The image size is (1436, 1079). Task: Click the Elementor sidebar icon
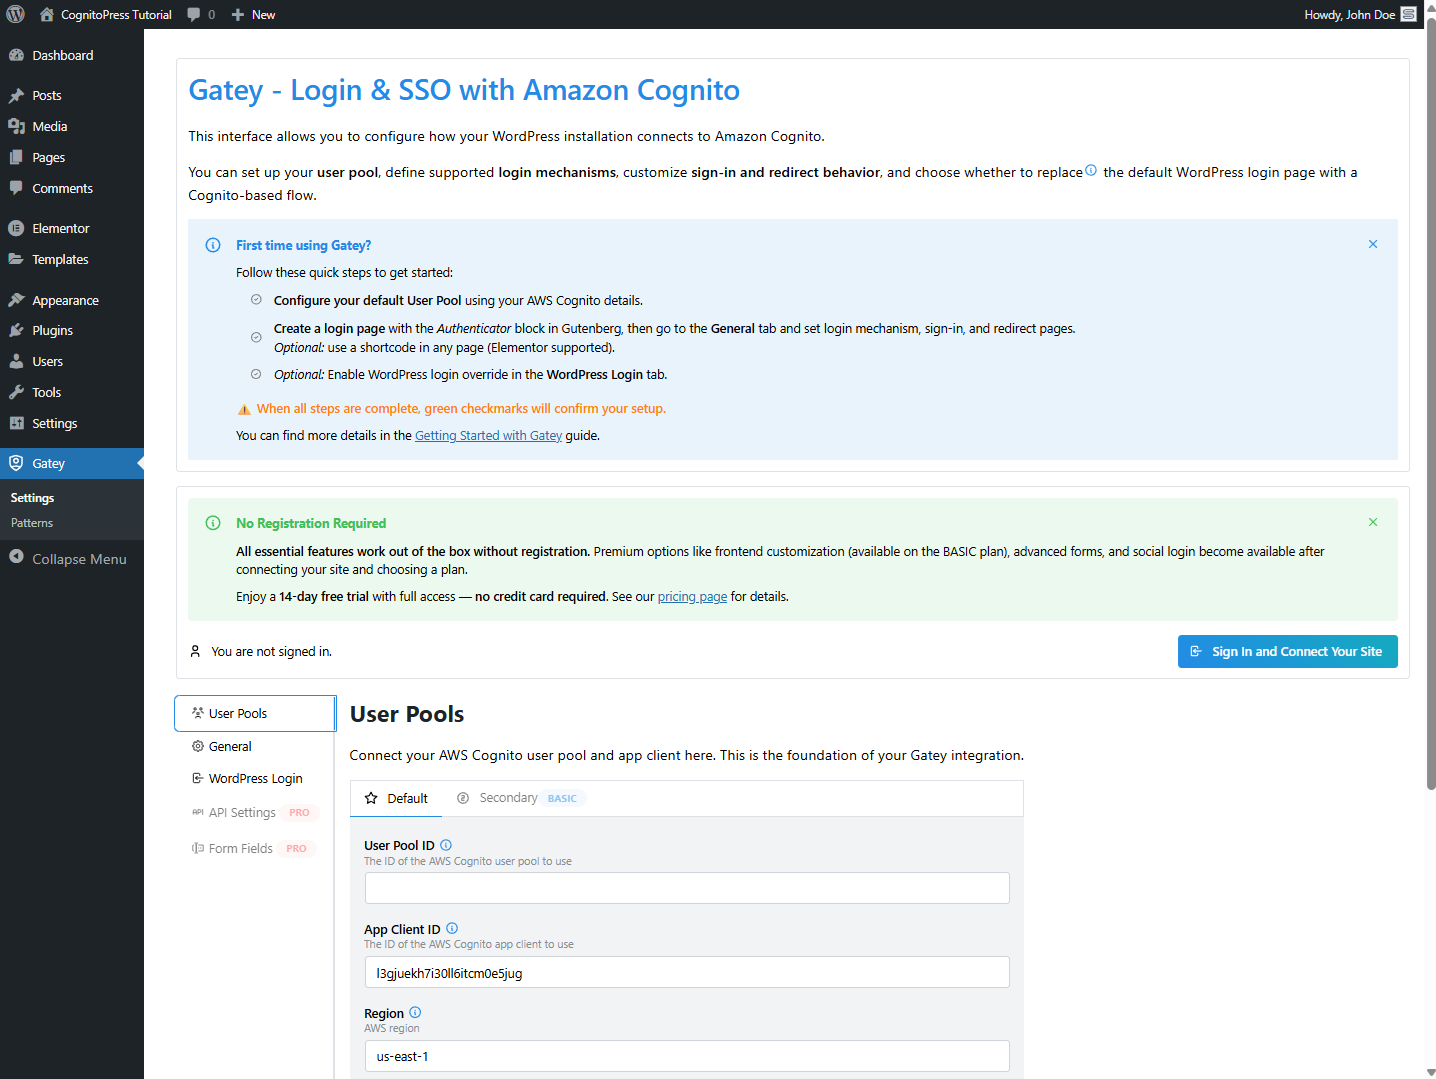(16, 228)
